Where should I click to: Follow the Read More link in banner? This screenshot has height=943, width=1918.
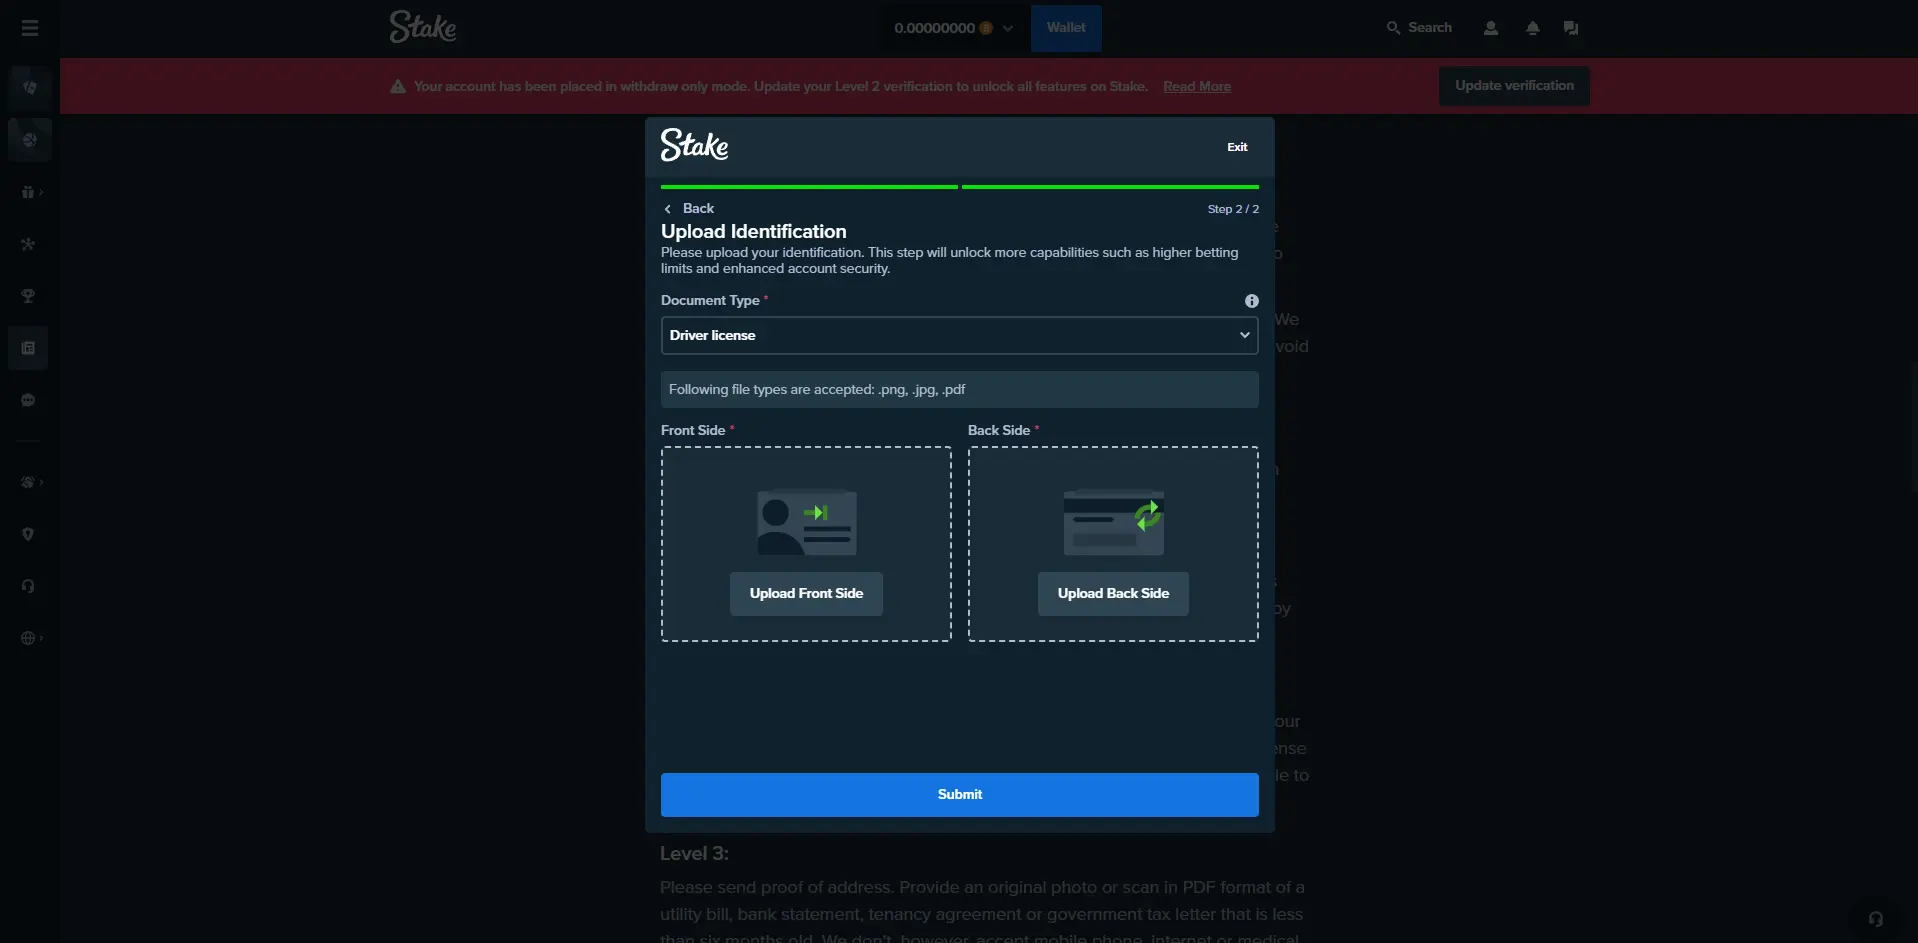point(1197,86)
